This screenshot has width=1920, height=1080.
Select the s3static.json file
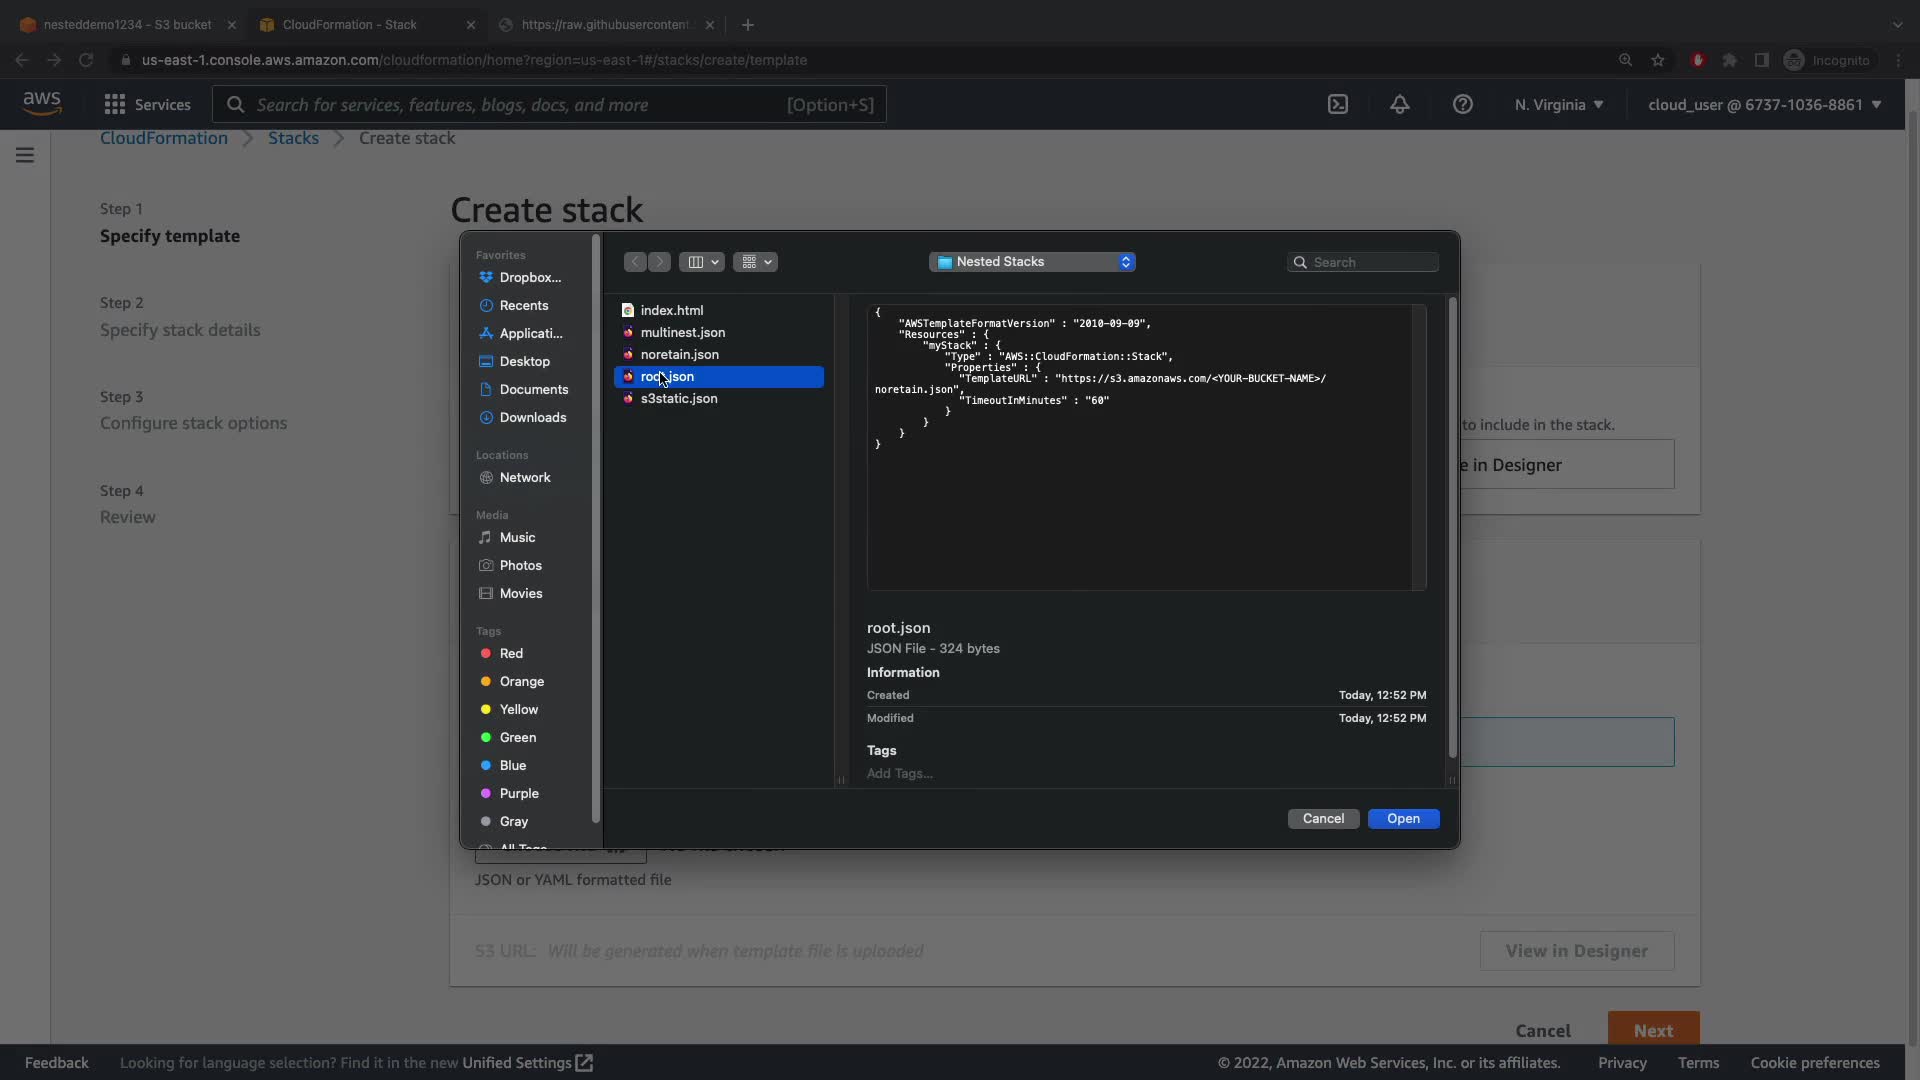pyautogui.click(x=679, y=398)
